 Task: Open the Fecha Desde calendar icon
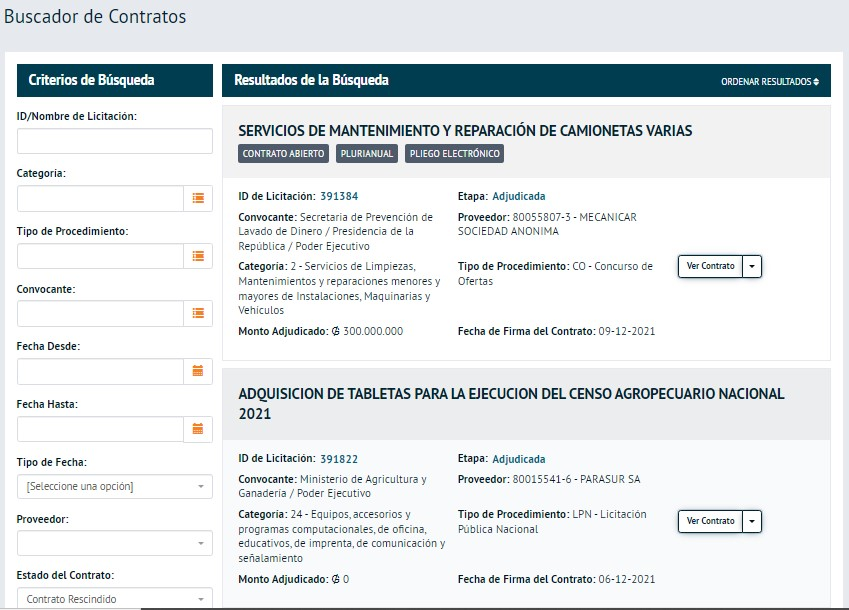(198, 372)
